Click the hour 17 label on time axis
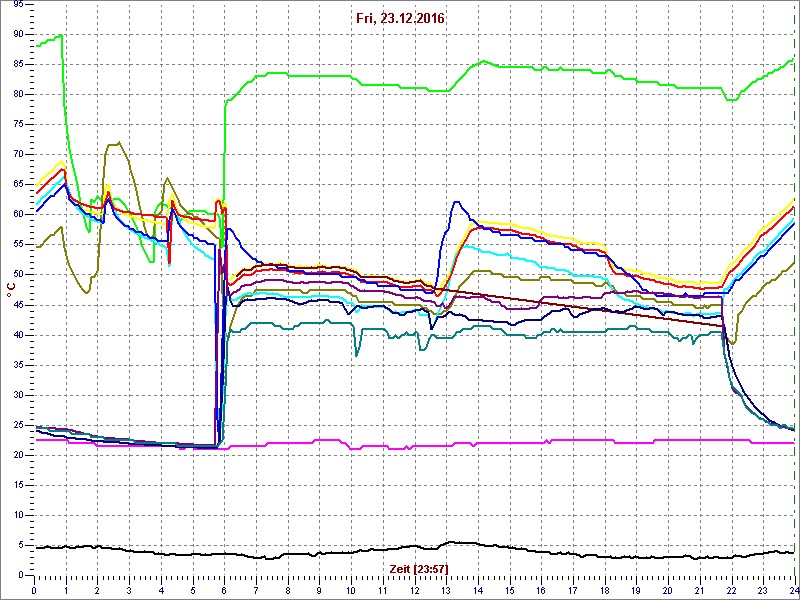 click(x=572, y=590)
